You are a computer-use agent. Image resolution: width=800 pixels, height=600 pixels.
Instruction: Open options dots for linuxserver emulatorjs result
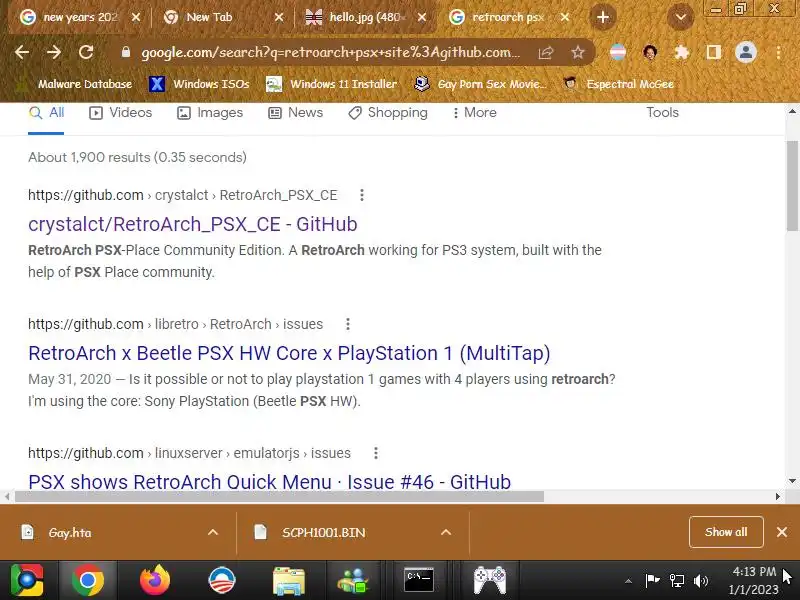pyautogui.click(x=376, y=454)
